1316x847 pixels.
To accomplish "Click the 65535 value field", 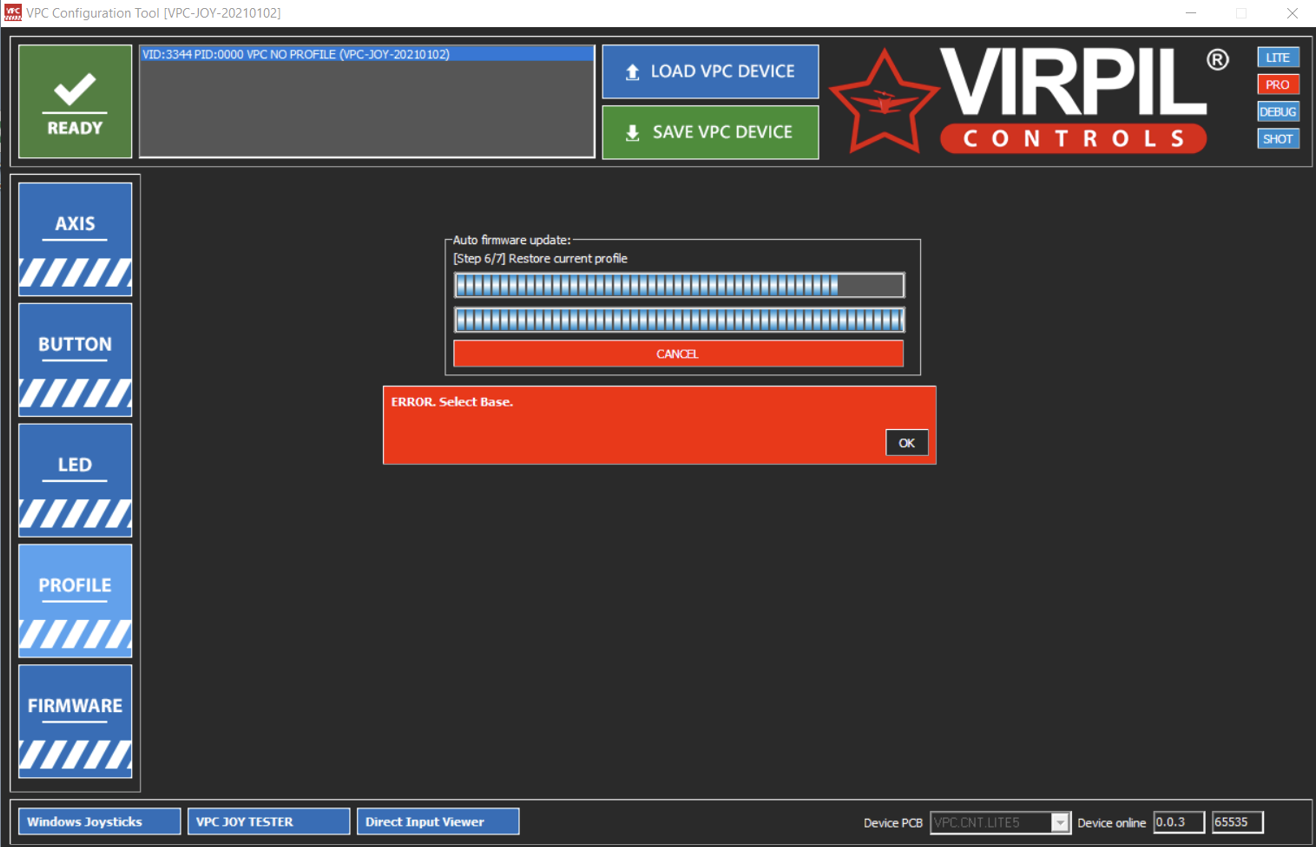I will (x=1238, y=822).
